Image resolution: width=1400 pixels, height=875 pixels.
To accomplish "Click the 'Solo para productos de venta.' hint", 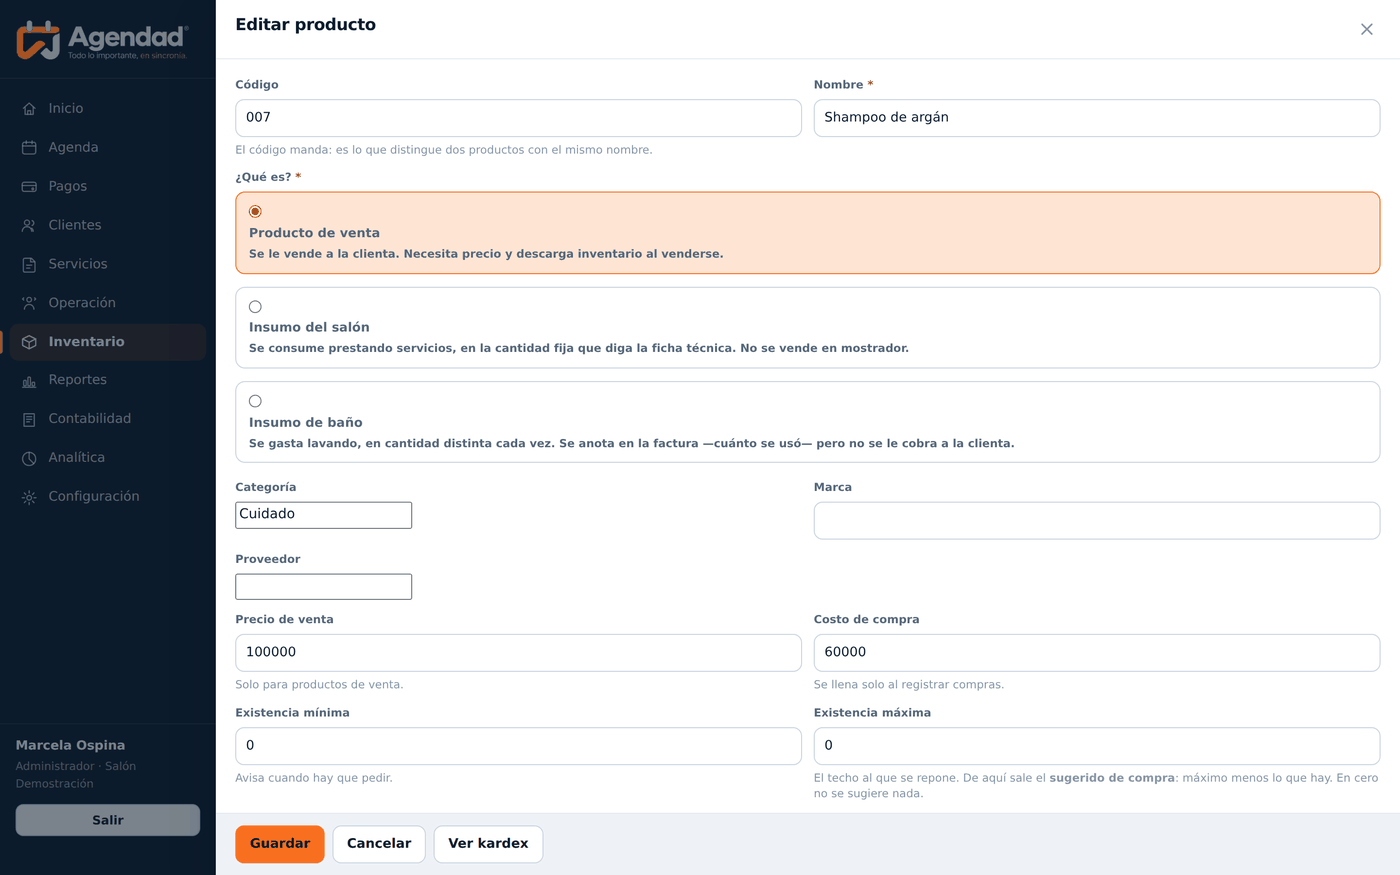I will [x=319, y=685].
